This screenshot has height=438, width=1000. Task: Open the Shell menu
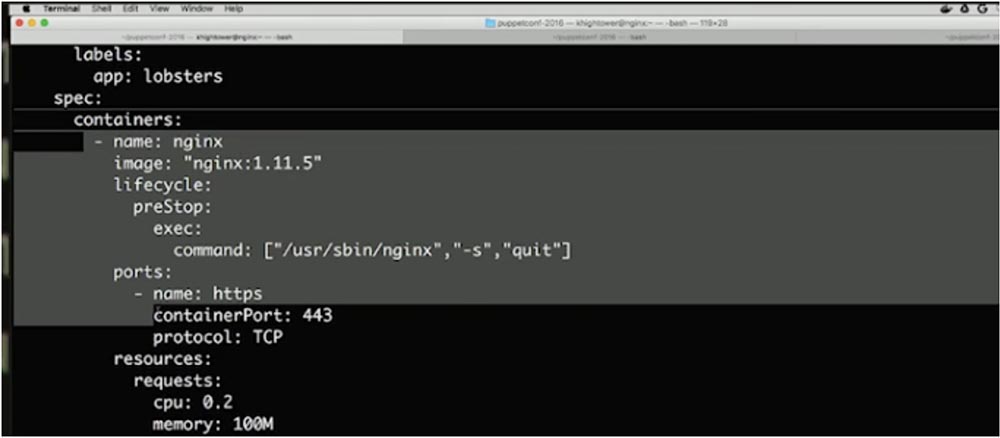(x=102, y=10)
